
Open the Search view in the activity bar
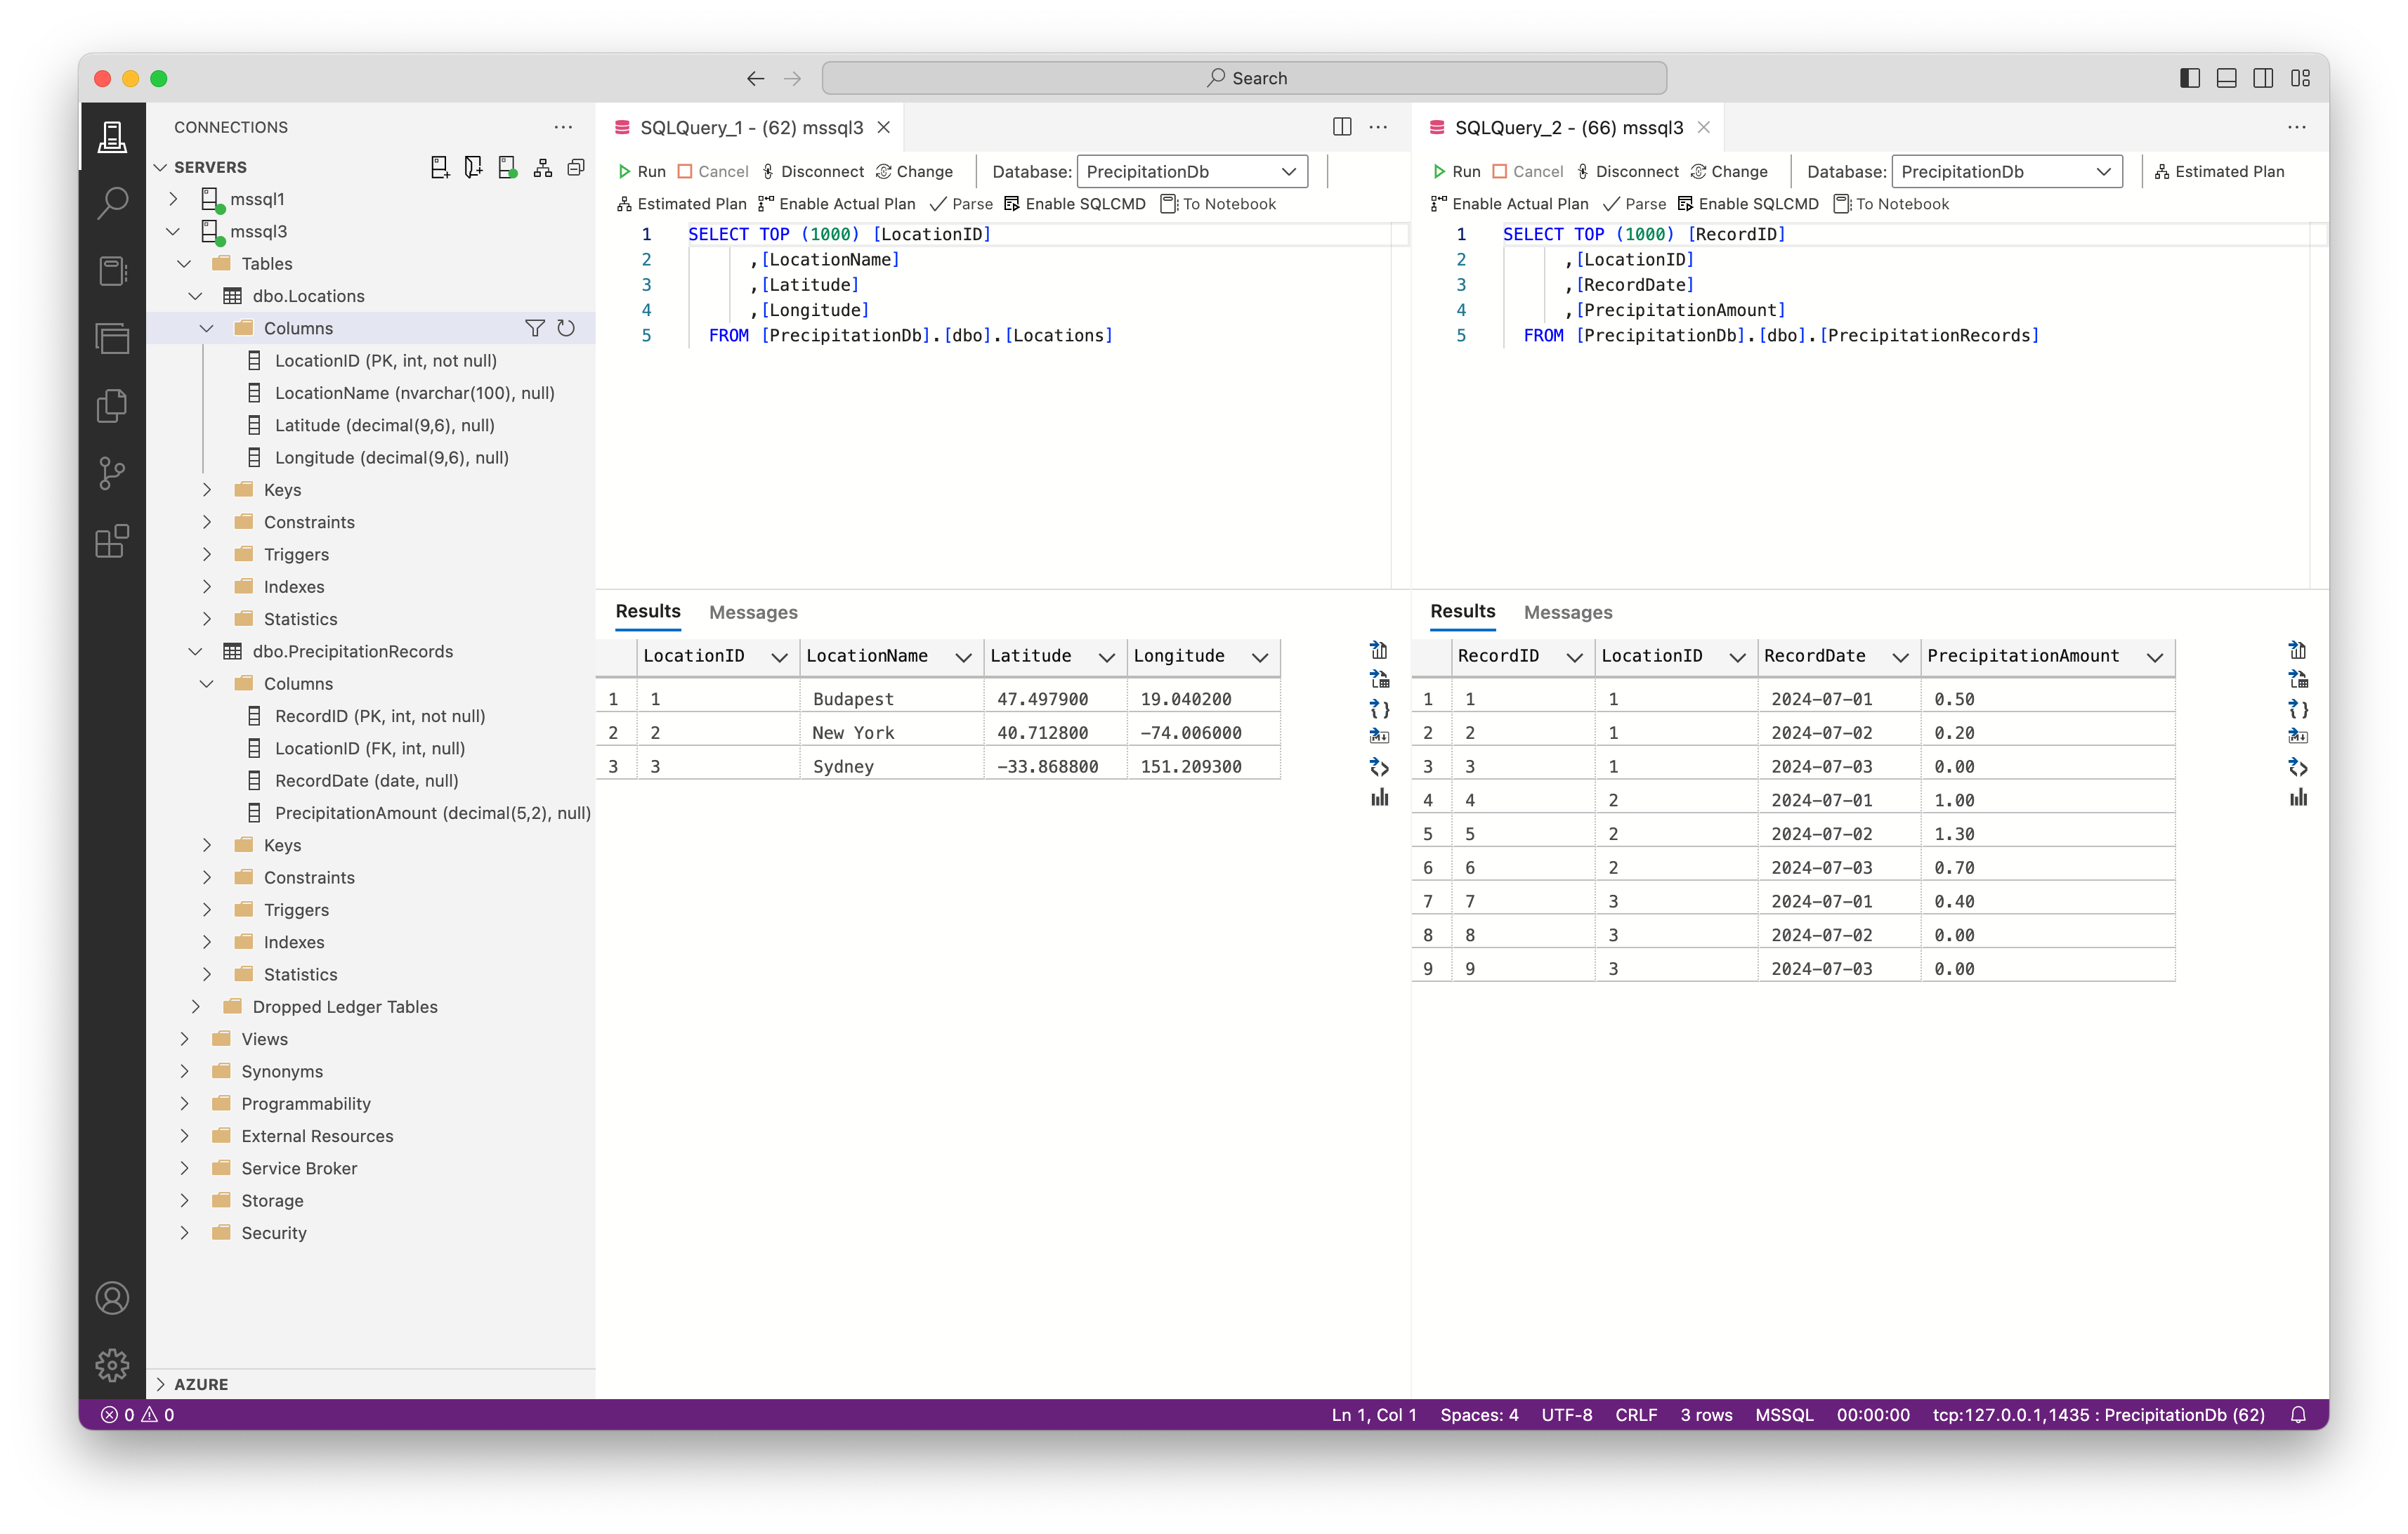click(x=112, y=204)
